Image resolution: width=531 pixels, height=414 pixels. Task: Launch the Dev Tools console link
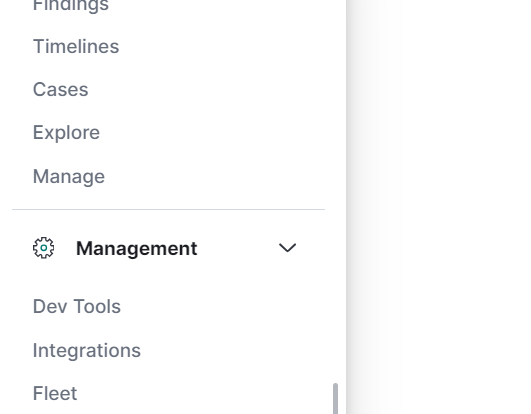[x=77, y=306]
